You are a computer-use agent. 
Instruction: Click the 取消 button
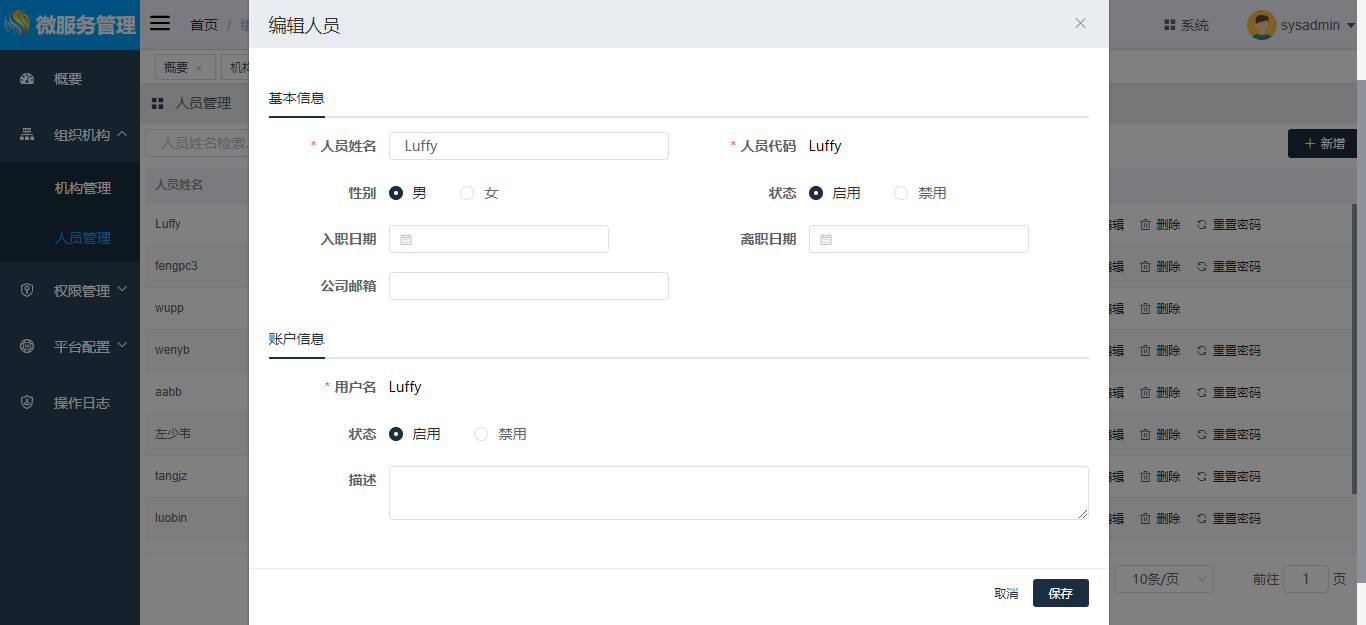pos(1006,593)
